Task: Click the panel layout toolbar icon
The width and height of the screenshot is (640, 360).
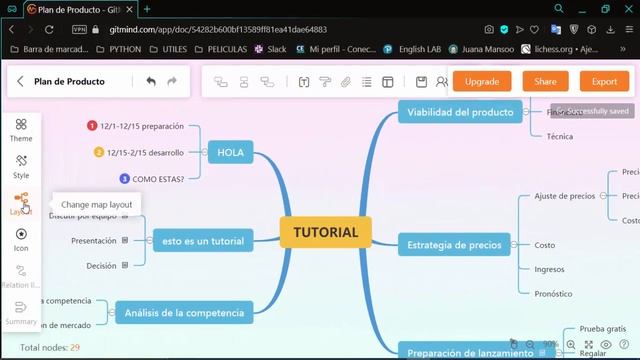Action: tap(388, 82)
